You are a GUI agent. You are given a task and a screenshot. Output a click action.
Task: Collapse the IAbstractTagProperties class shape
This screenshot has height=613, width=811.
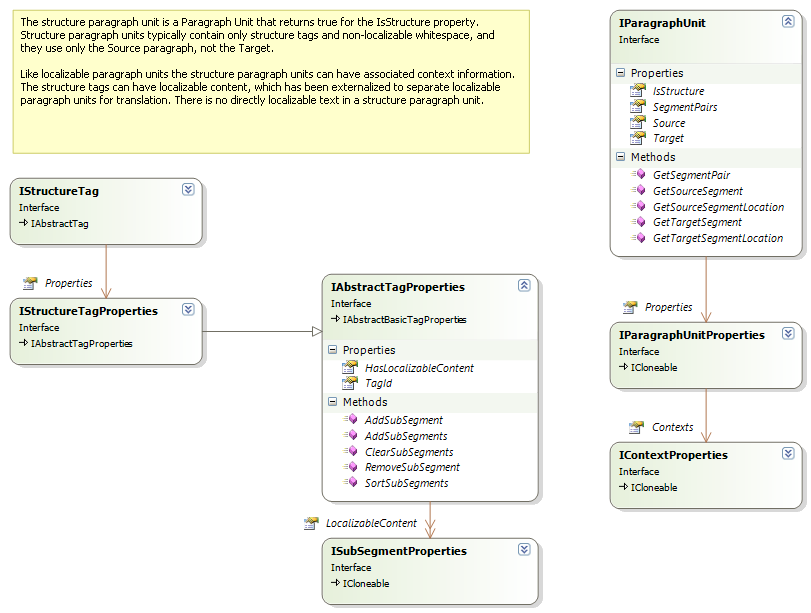(524, 286)
